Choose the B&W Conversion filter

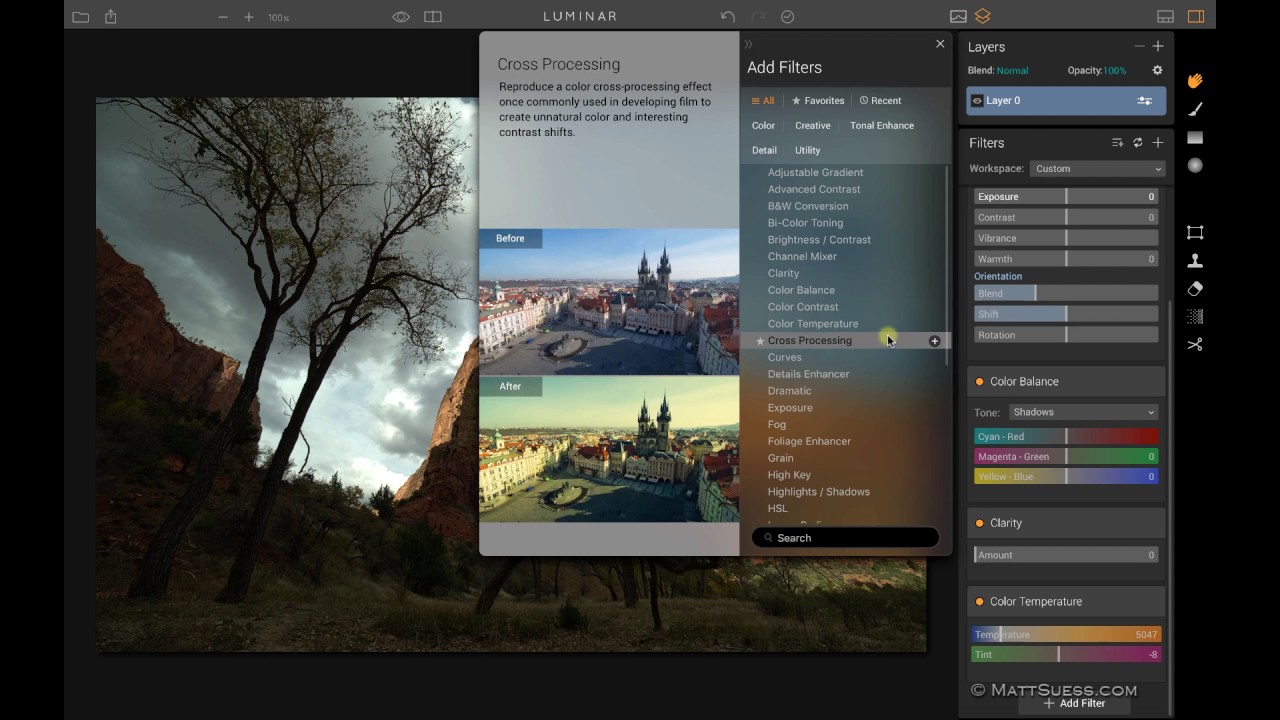tap(807, 206)
